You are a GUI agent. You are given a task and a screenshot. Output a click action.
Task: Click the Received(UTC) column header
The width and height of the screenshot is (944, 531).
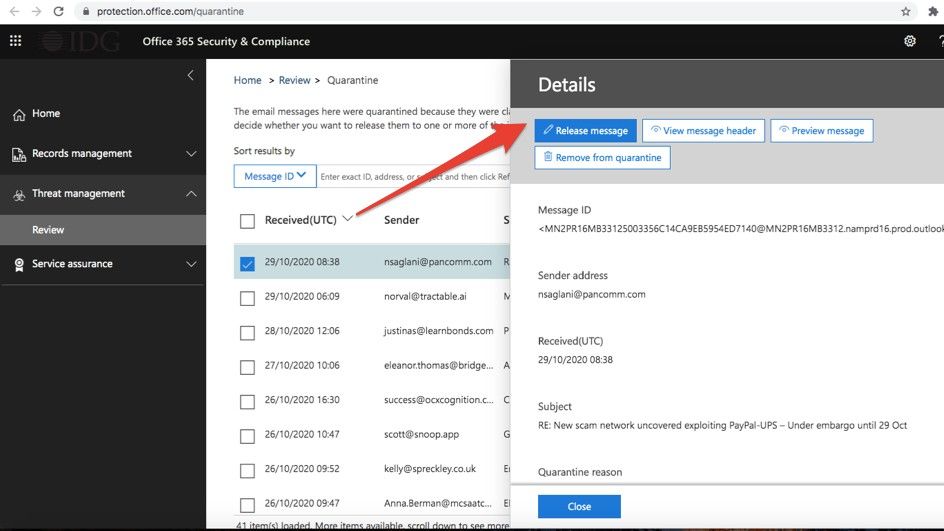(300, 220)
